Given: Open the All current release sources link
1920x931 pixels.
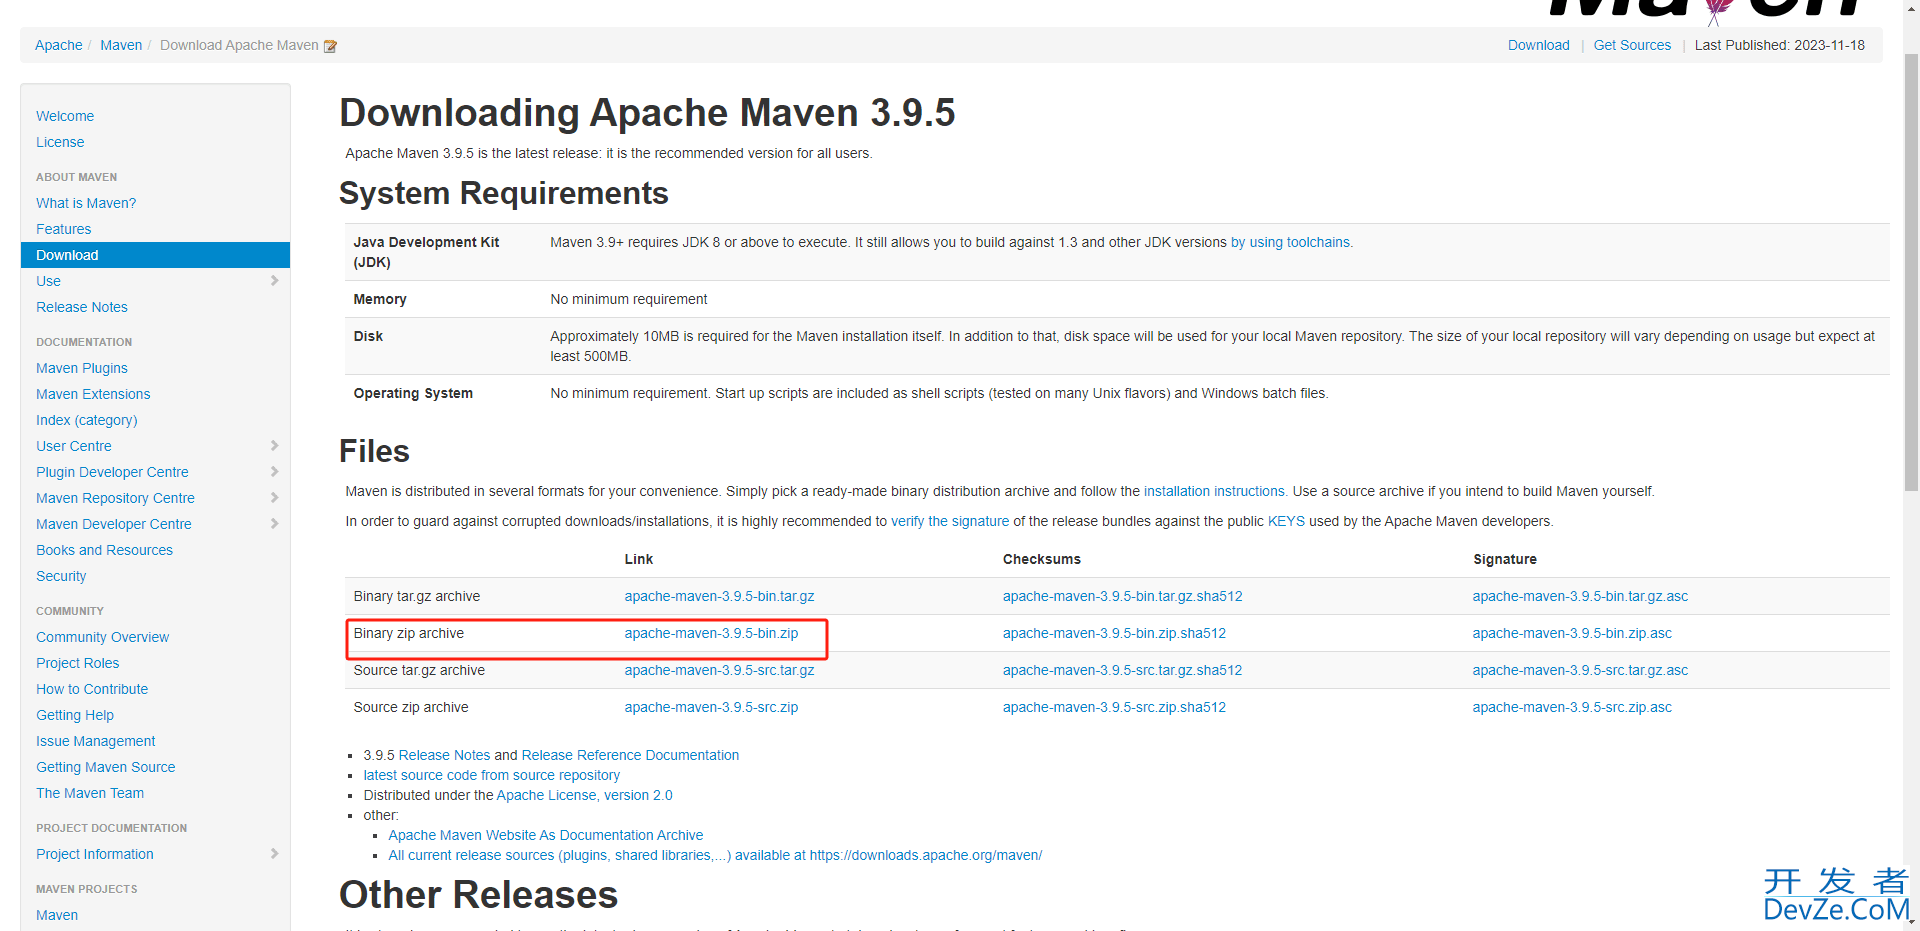Looking at the screenshot, I should click(715, 855).
